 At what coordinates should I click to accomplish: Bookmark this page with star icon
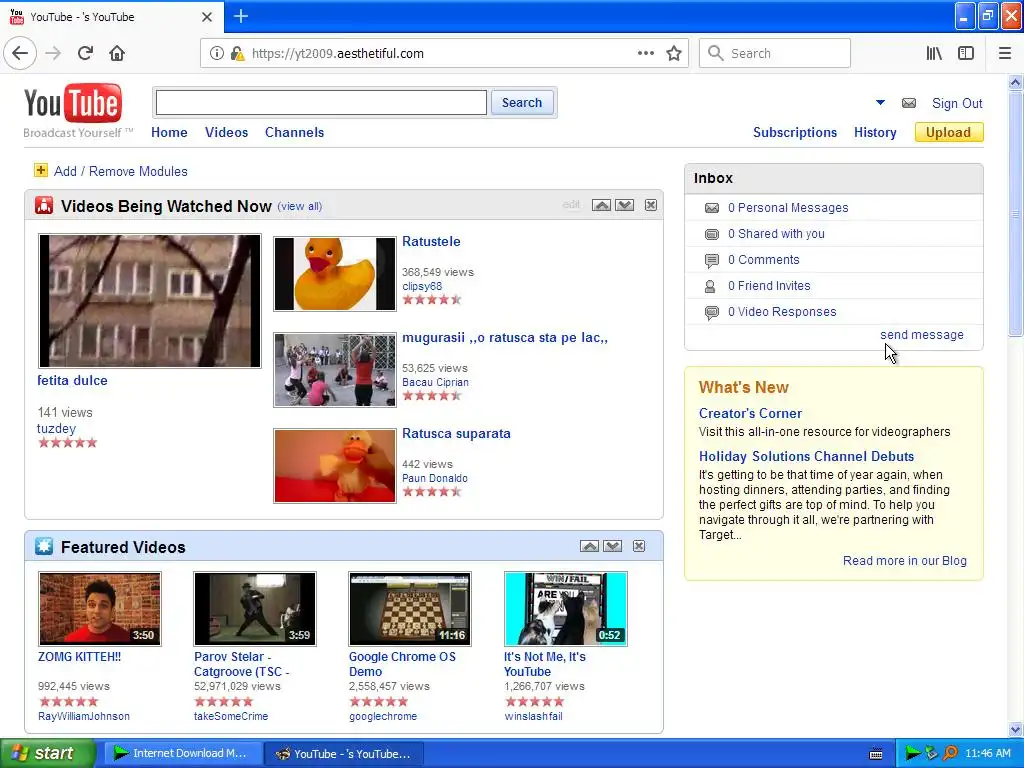coord(674,53)
